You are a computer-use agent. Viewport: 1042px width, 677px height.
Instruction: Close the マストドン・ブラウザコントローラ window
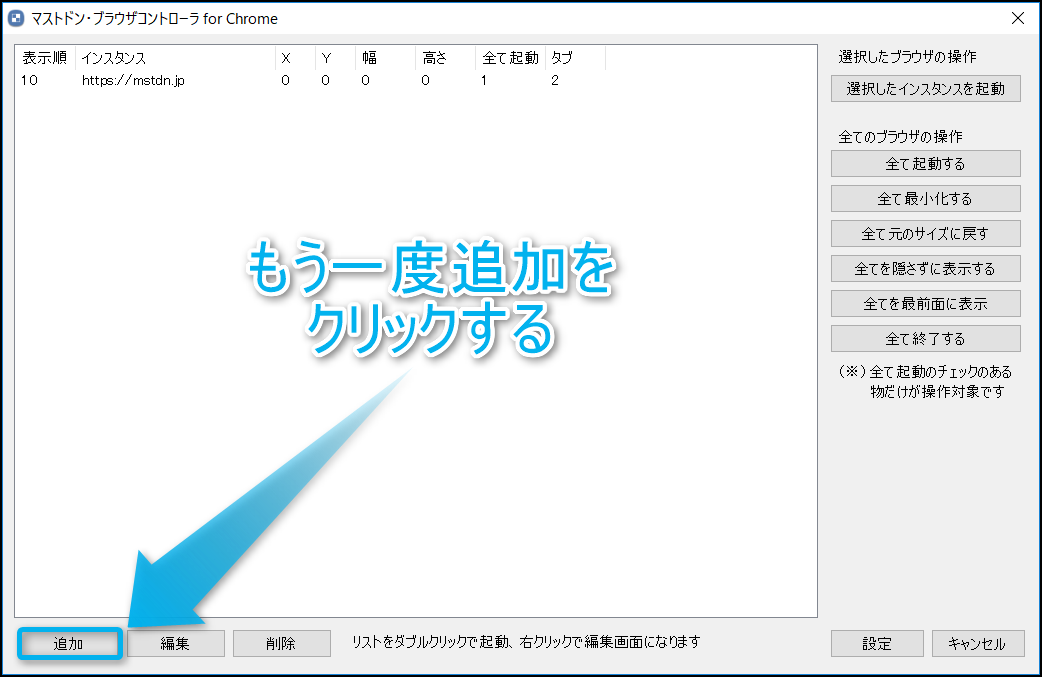point(1018,18)
